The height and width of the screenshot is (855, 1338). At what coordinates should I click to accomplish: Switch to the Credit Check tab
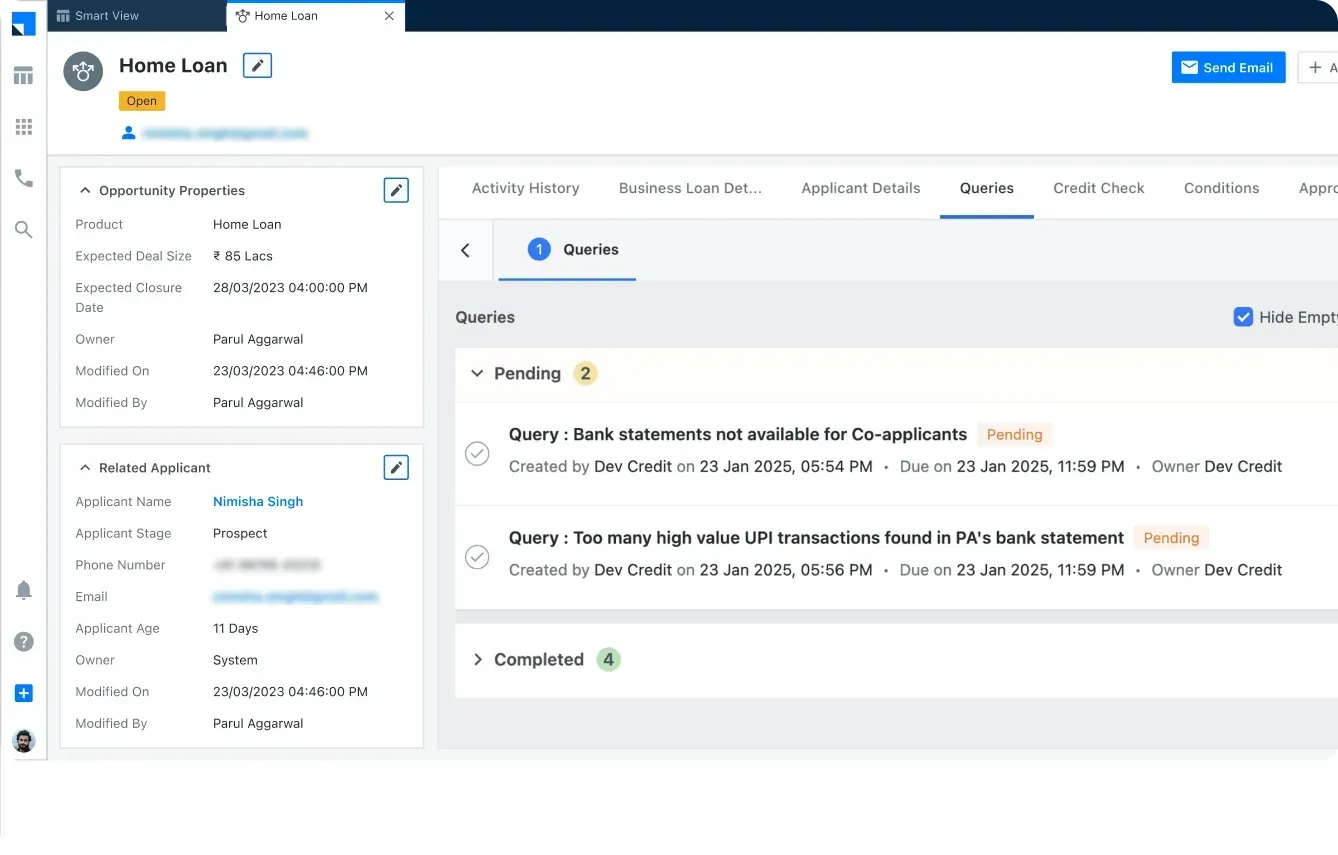pyautogui.click(x=1098, y=188)
